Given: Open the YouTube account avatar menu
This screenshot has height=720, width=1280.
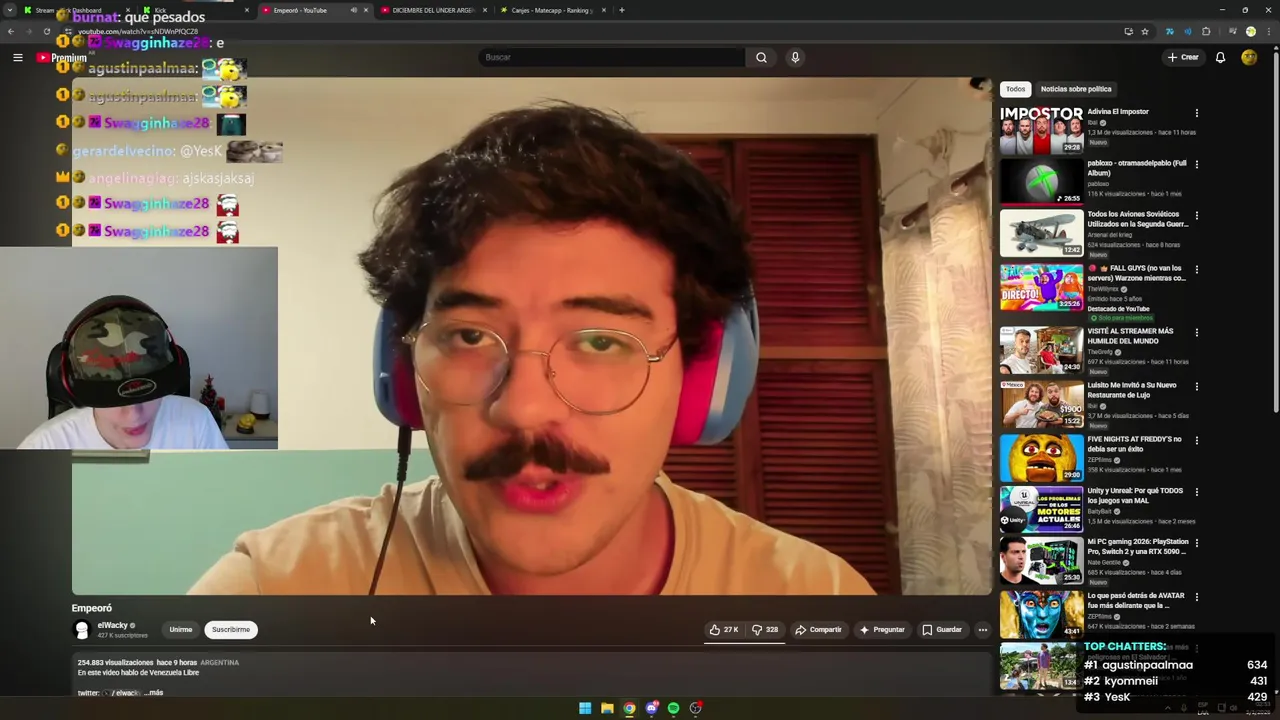Looking at the screenshot, I should click(1249, 57).
